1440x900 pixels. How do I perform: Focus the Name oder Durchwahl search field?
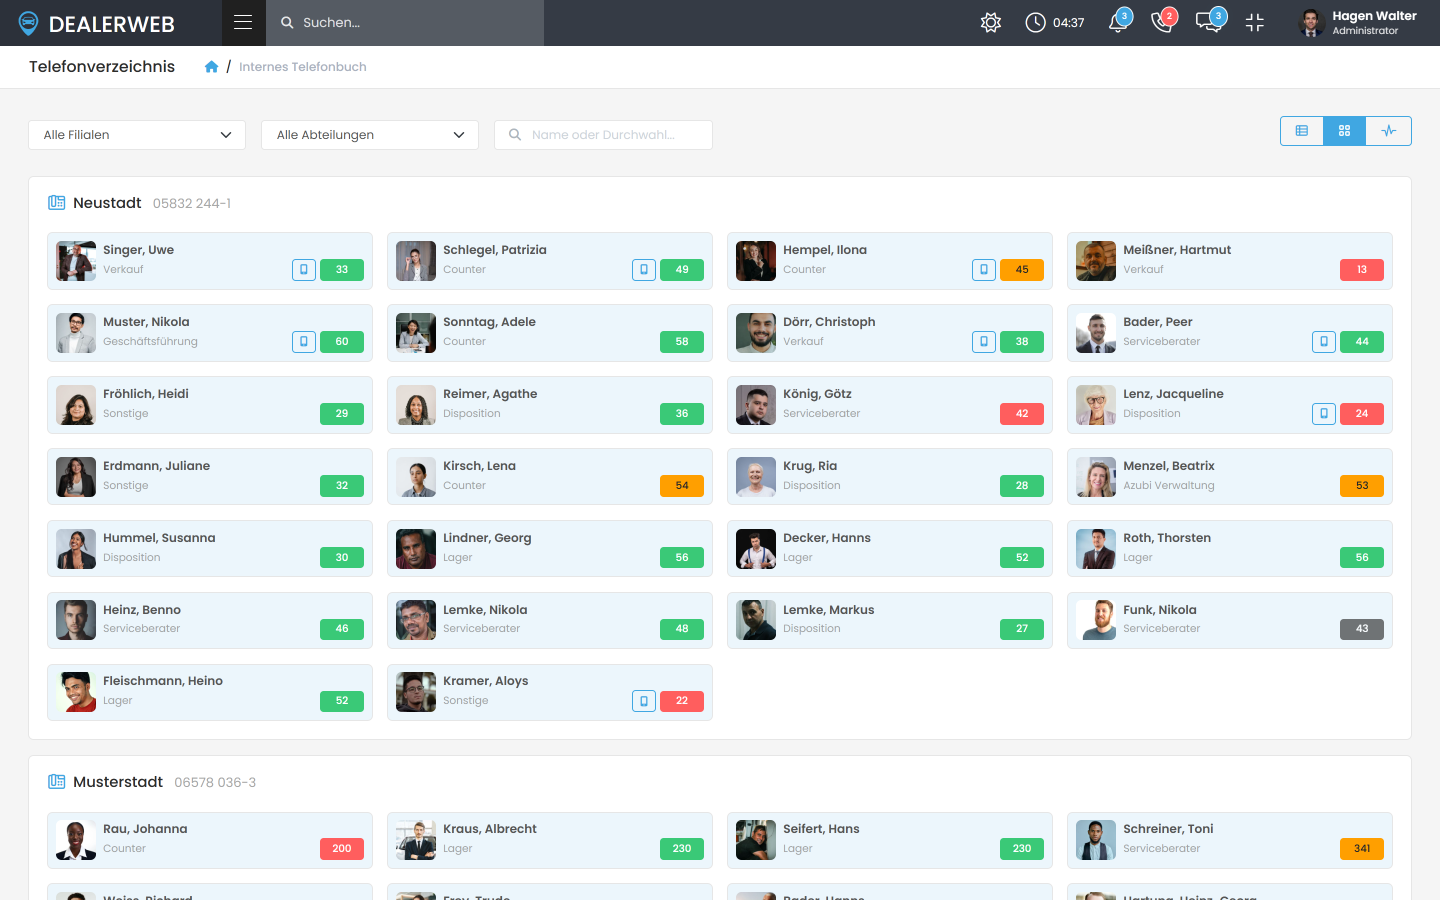click(x=603, y=135)
